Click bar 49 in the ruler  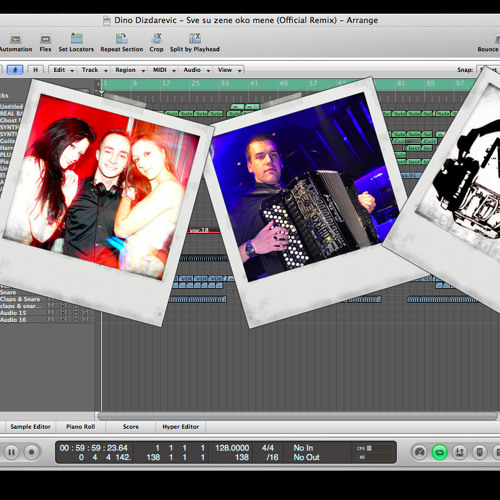click(284, 83)
